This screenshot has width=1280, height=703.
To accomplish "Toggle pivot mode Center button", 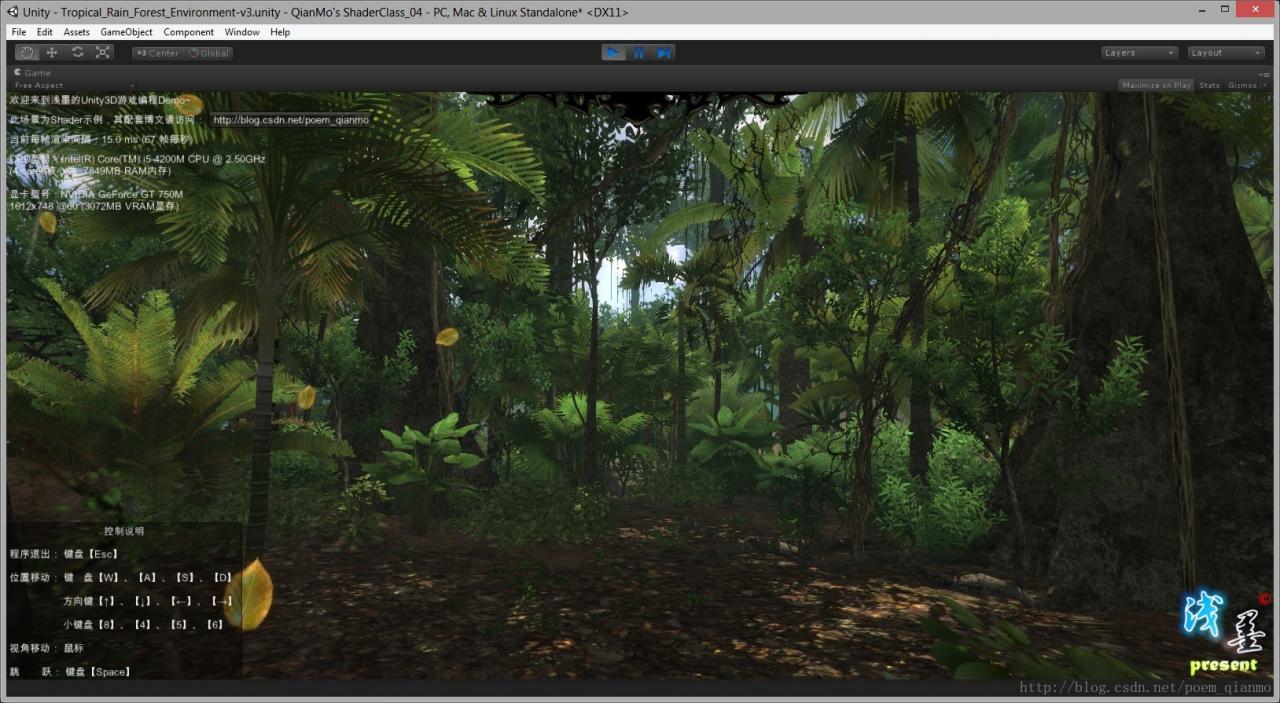I will click(x=157, y=53).
